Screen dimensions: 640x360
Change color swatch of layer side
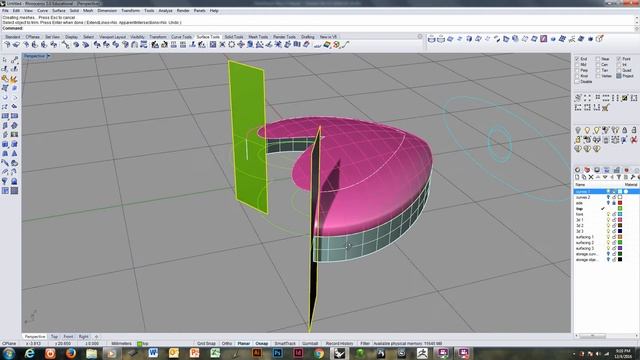coord(620,203)
